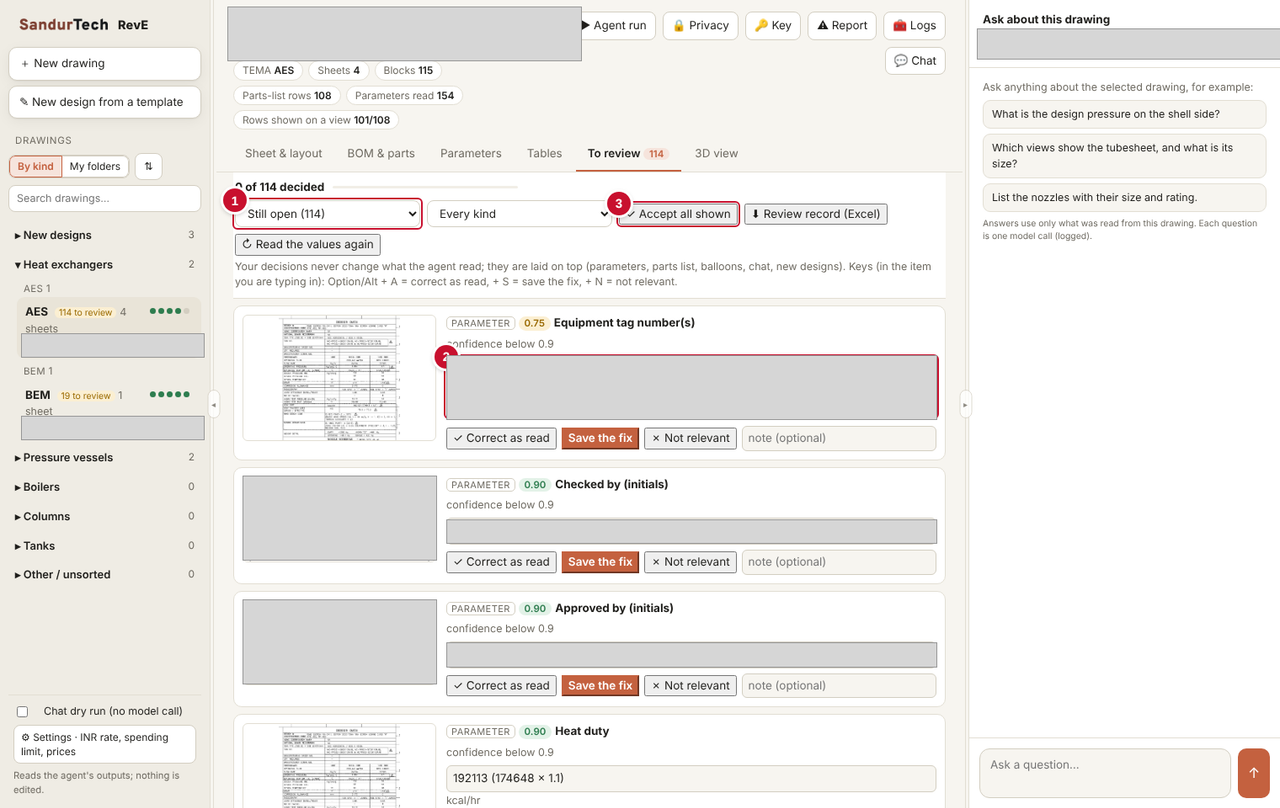Click the sort order swap icon
Screen dimensions: 1280x808
point(148,166)
